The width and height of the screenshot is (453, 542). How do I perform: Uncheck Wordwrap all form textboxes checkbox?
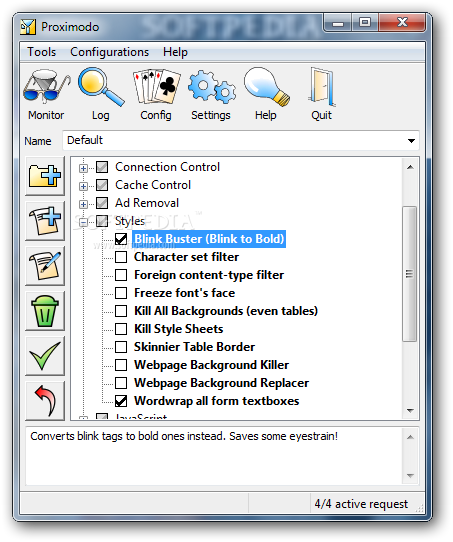pos(121,401)
